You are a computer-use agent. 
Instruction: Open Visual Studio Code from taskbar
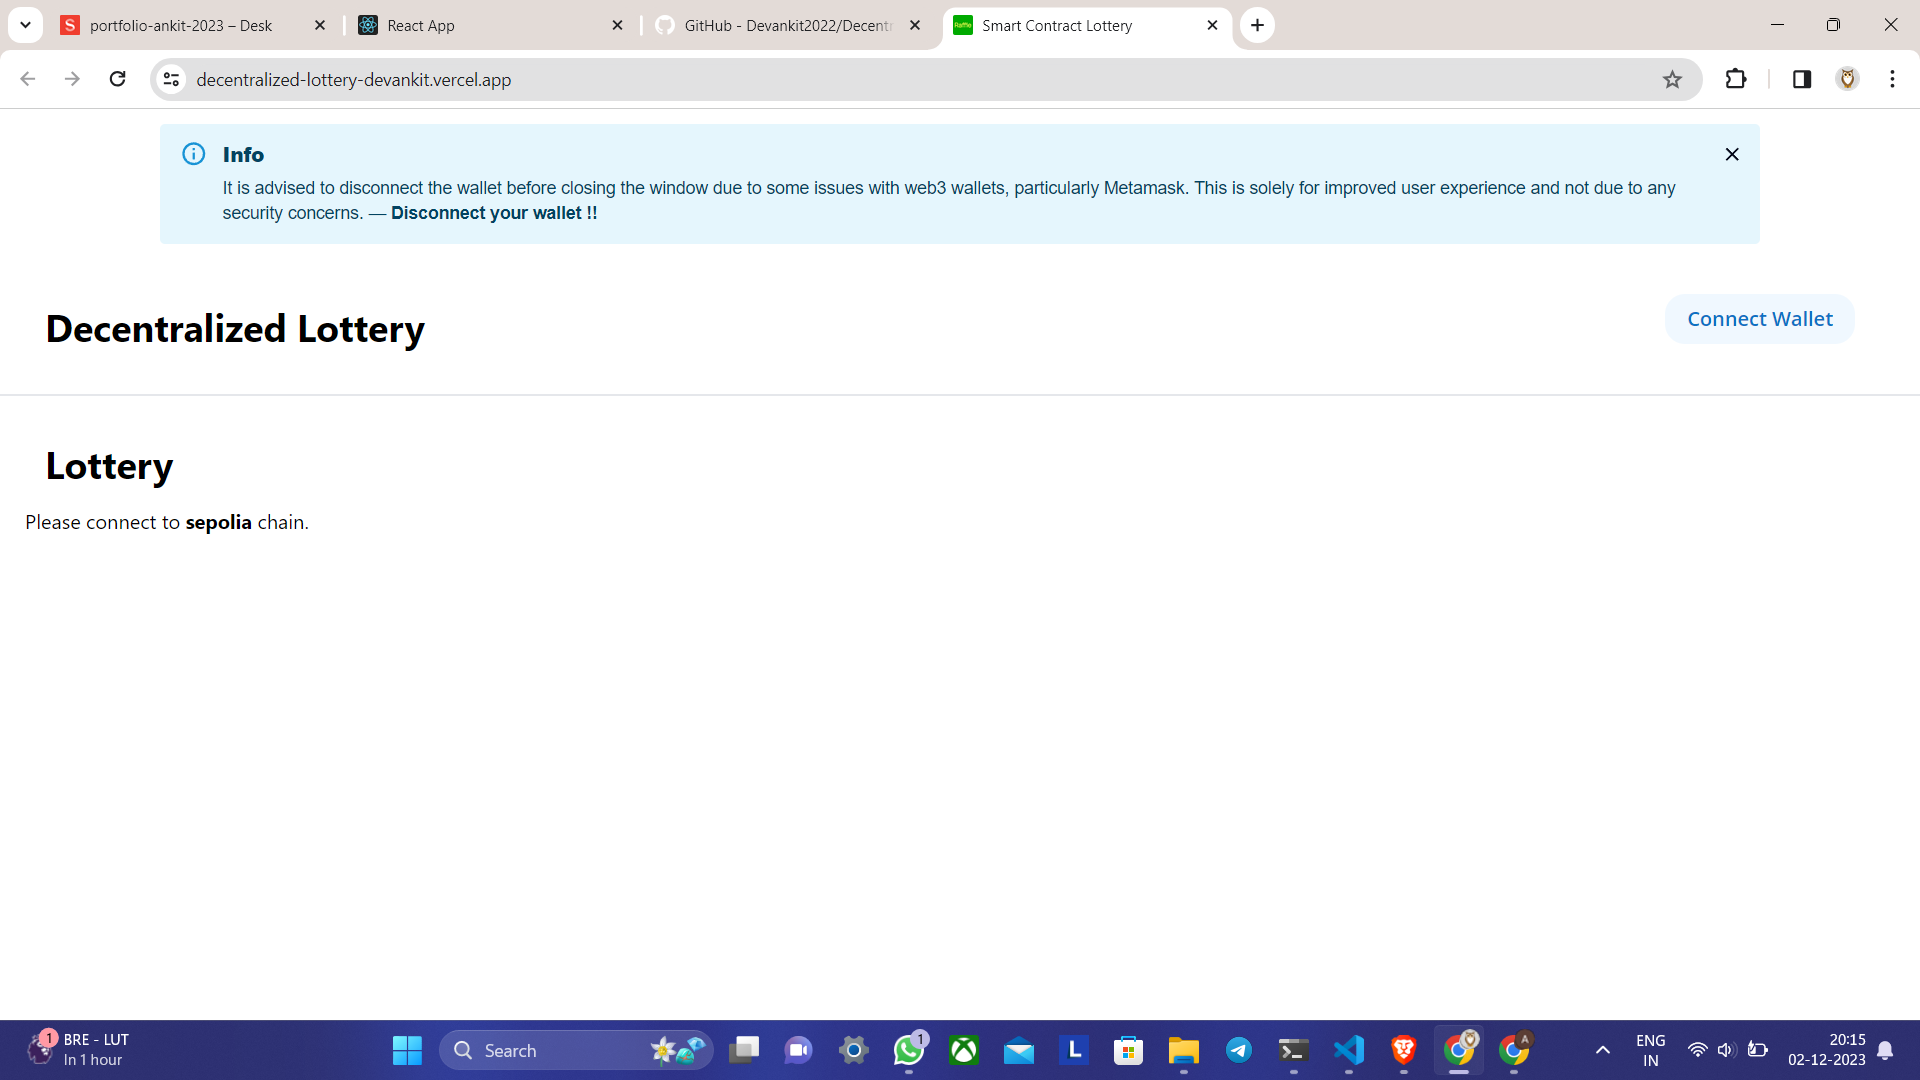pyautogui.click(x=1348, y=1050)
